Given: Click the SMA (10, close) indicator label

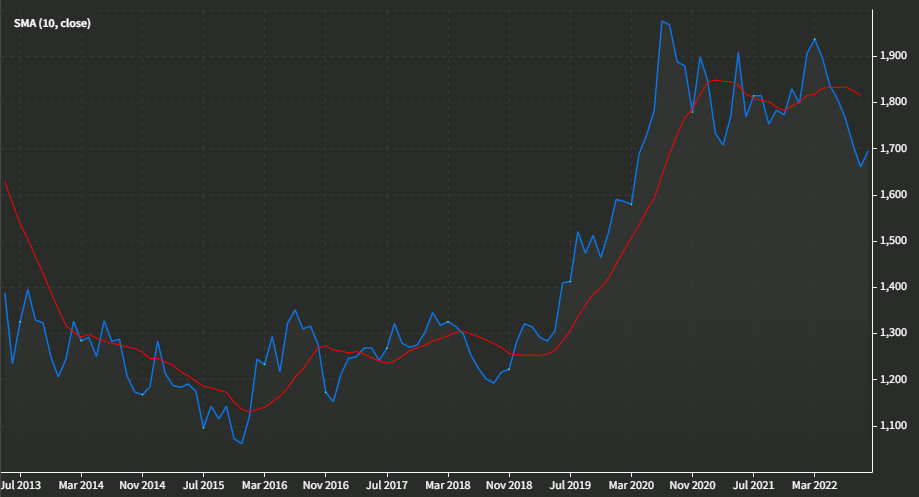Looking at the screenshot, I should pos(52,23).
